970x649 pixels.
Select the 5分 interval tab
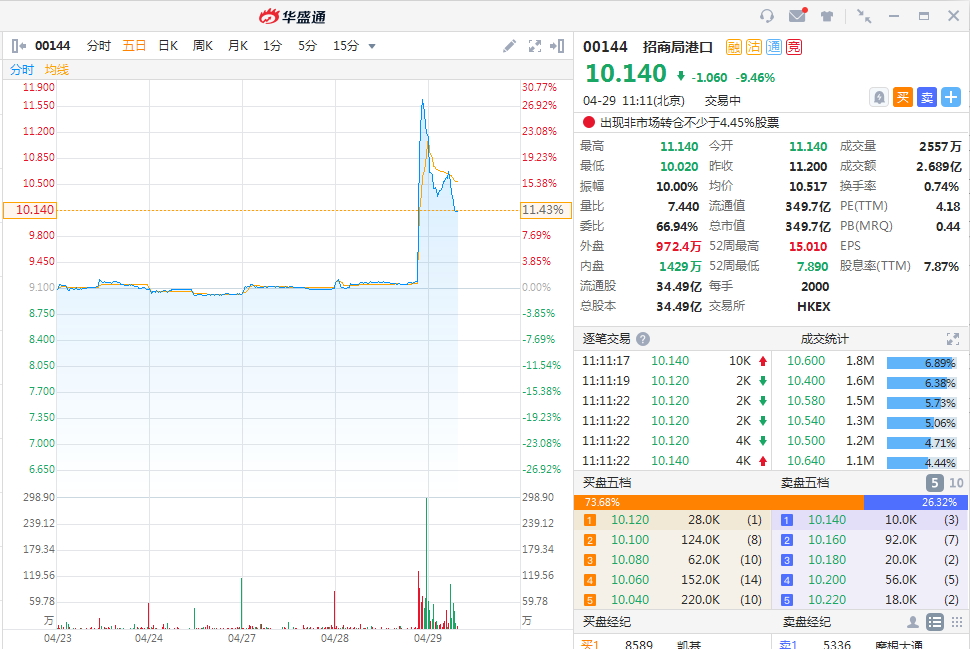pyautogui.click(x=307, y=46)
